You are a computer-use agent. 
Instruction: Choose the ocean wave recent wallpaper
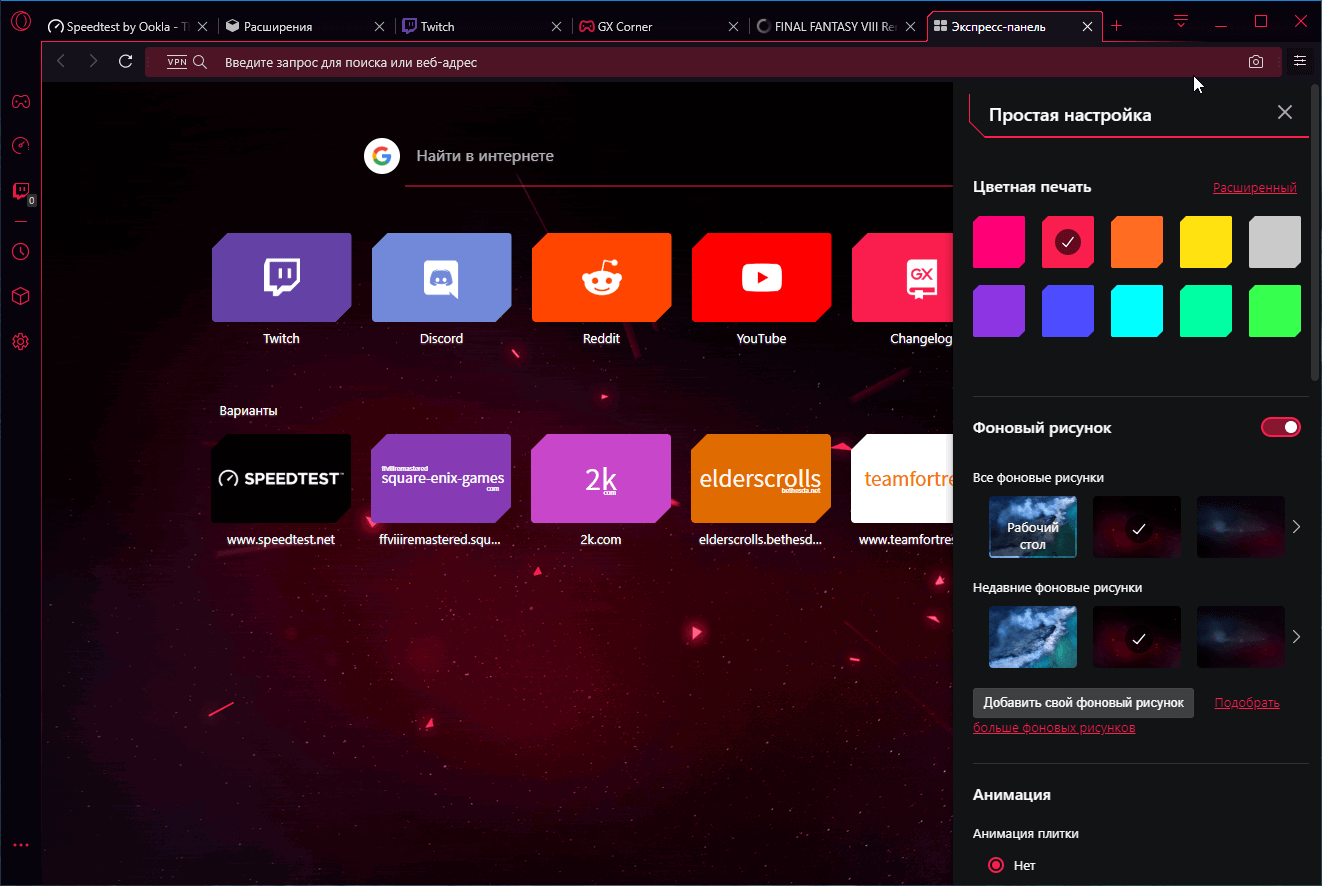[1033, 637]
